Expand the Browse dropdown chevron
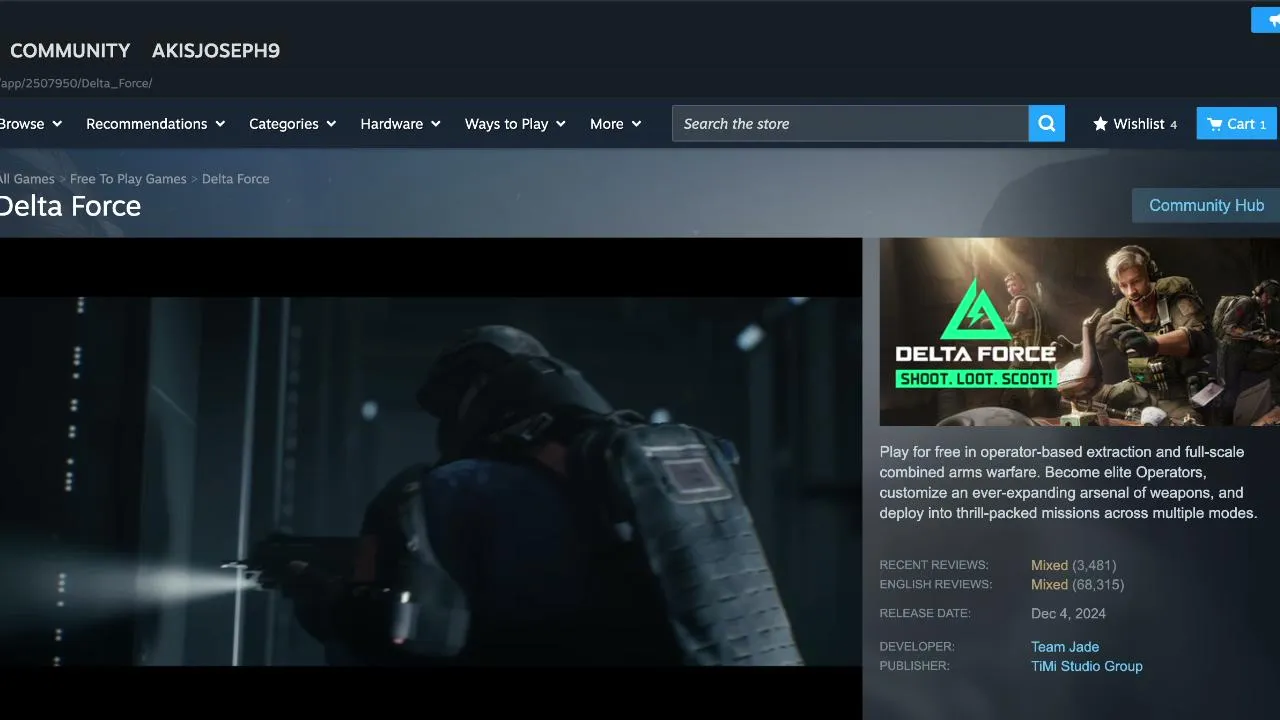This screenshot has width=1280, height=720. pos(57,124)
